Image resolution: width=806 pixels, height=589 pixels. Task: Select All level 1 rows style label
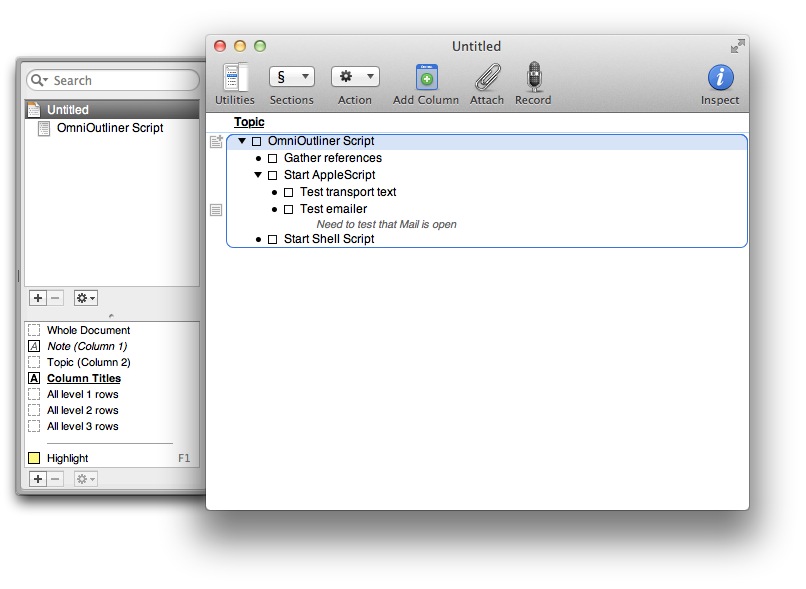(83, 394)
